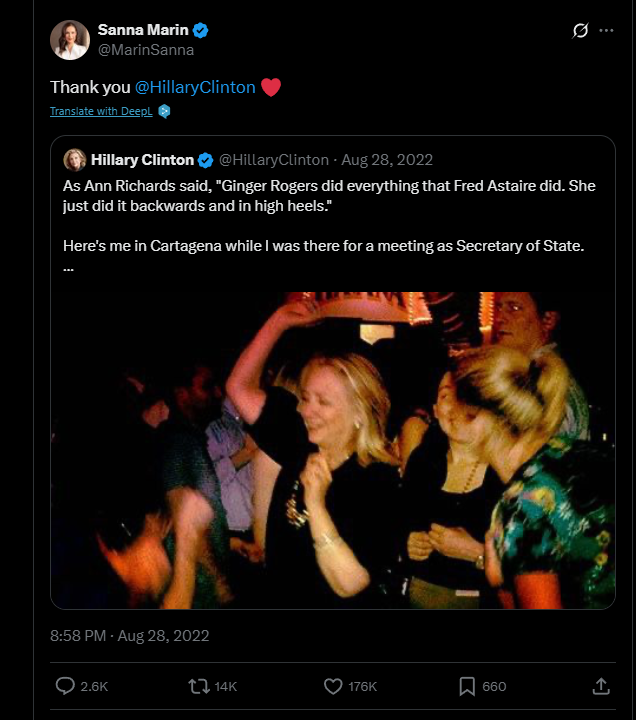Click Translate with DeepL link
636x720 pixels.
[102, 111]
